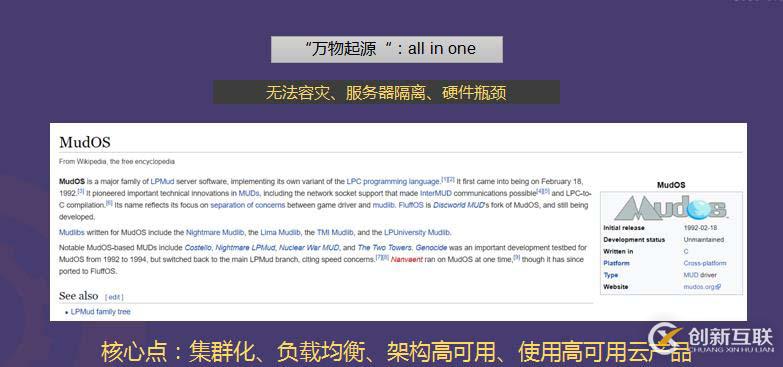
Task: Open the TMI Mudlib link
Action: click(335, 232)
